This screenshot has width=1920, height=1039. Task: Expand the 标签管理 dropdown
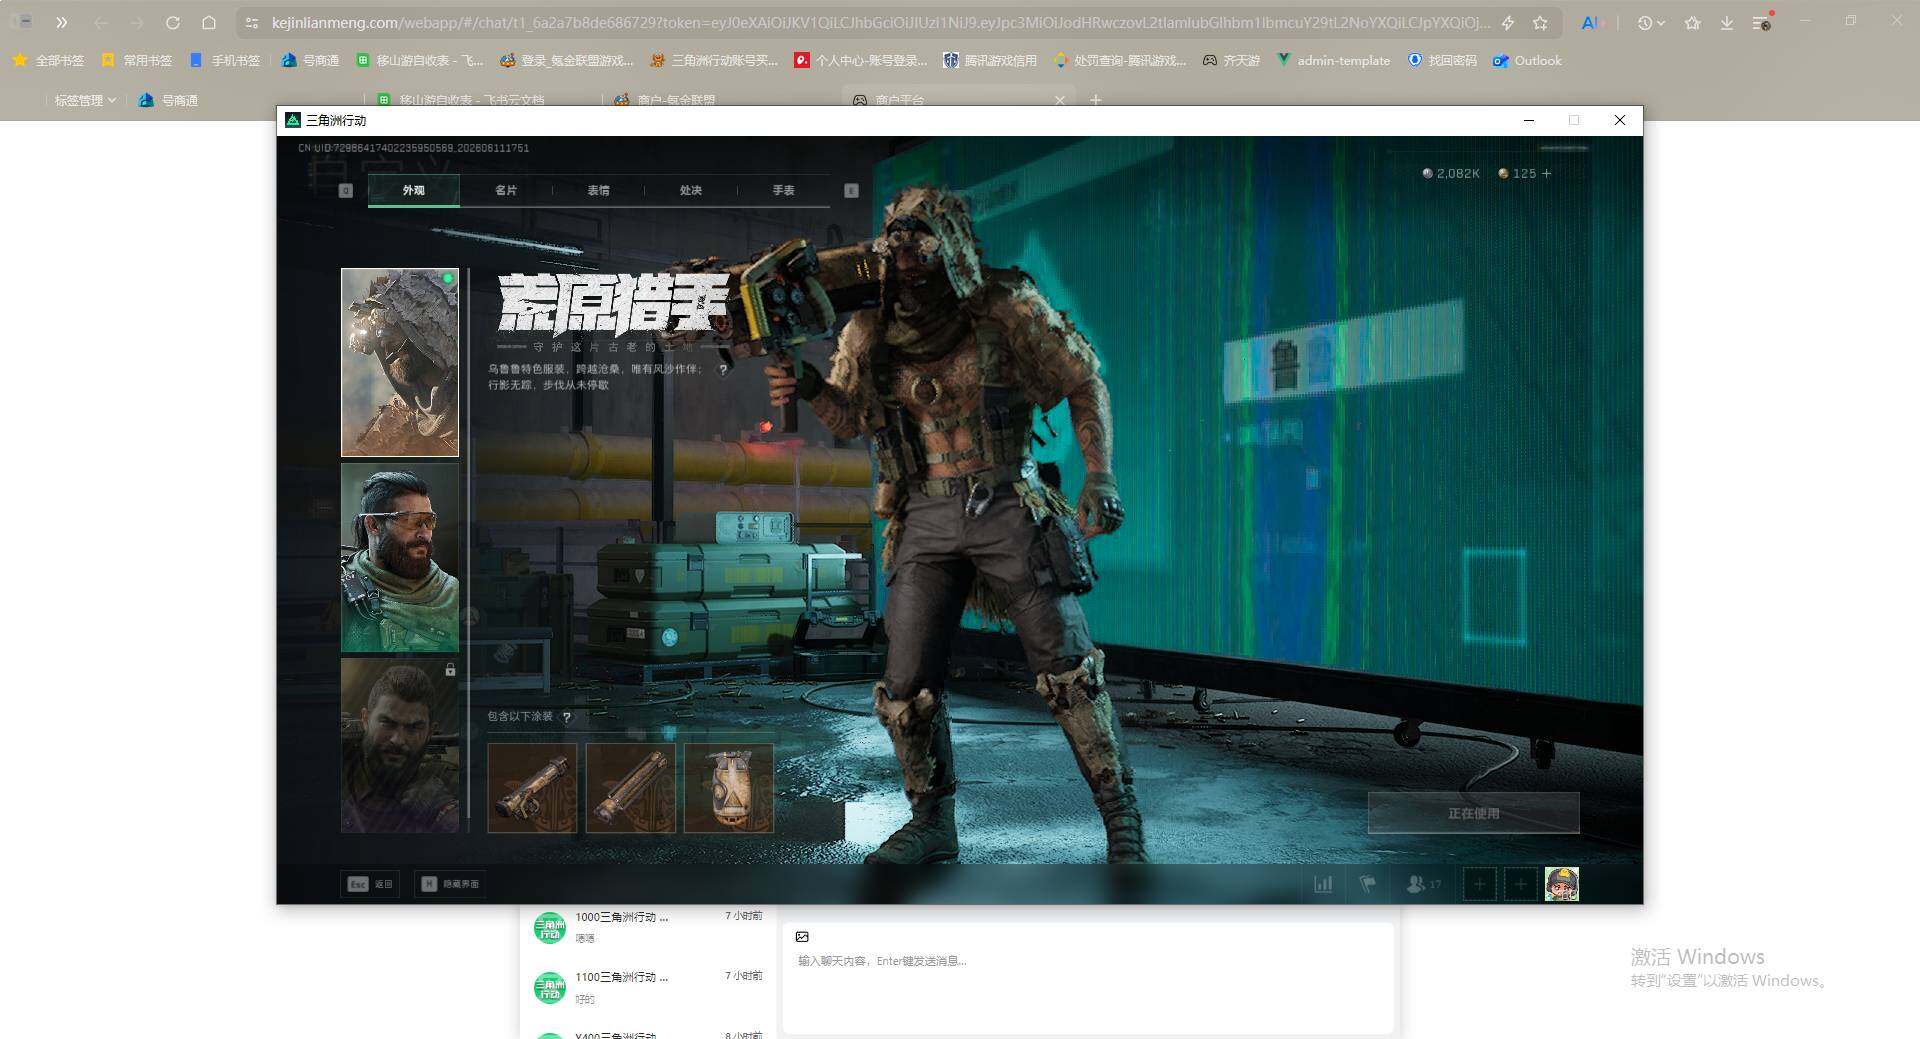tap(85, 100)
